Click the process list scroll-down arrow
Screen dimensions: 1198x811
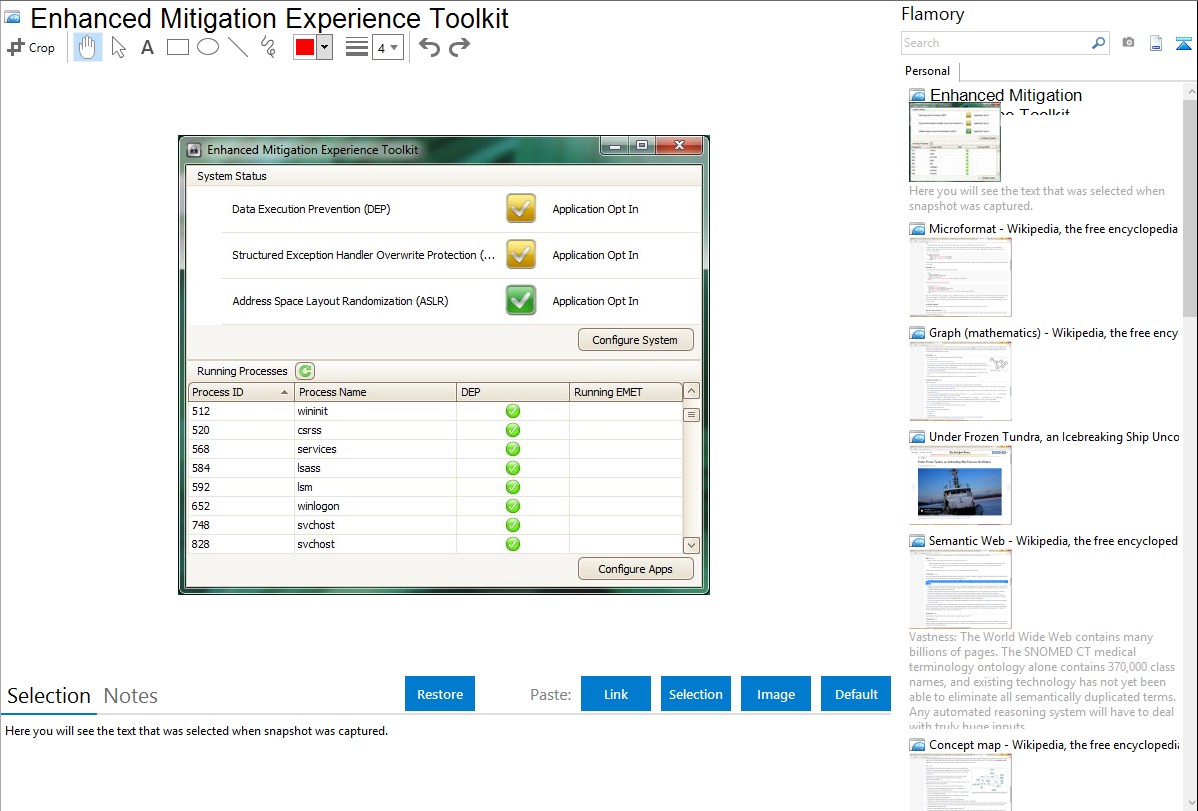pos(691,545)
